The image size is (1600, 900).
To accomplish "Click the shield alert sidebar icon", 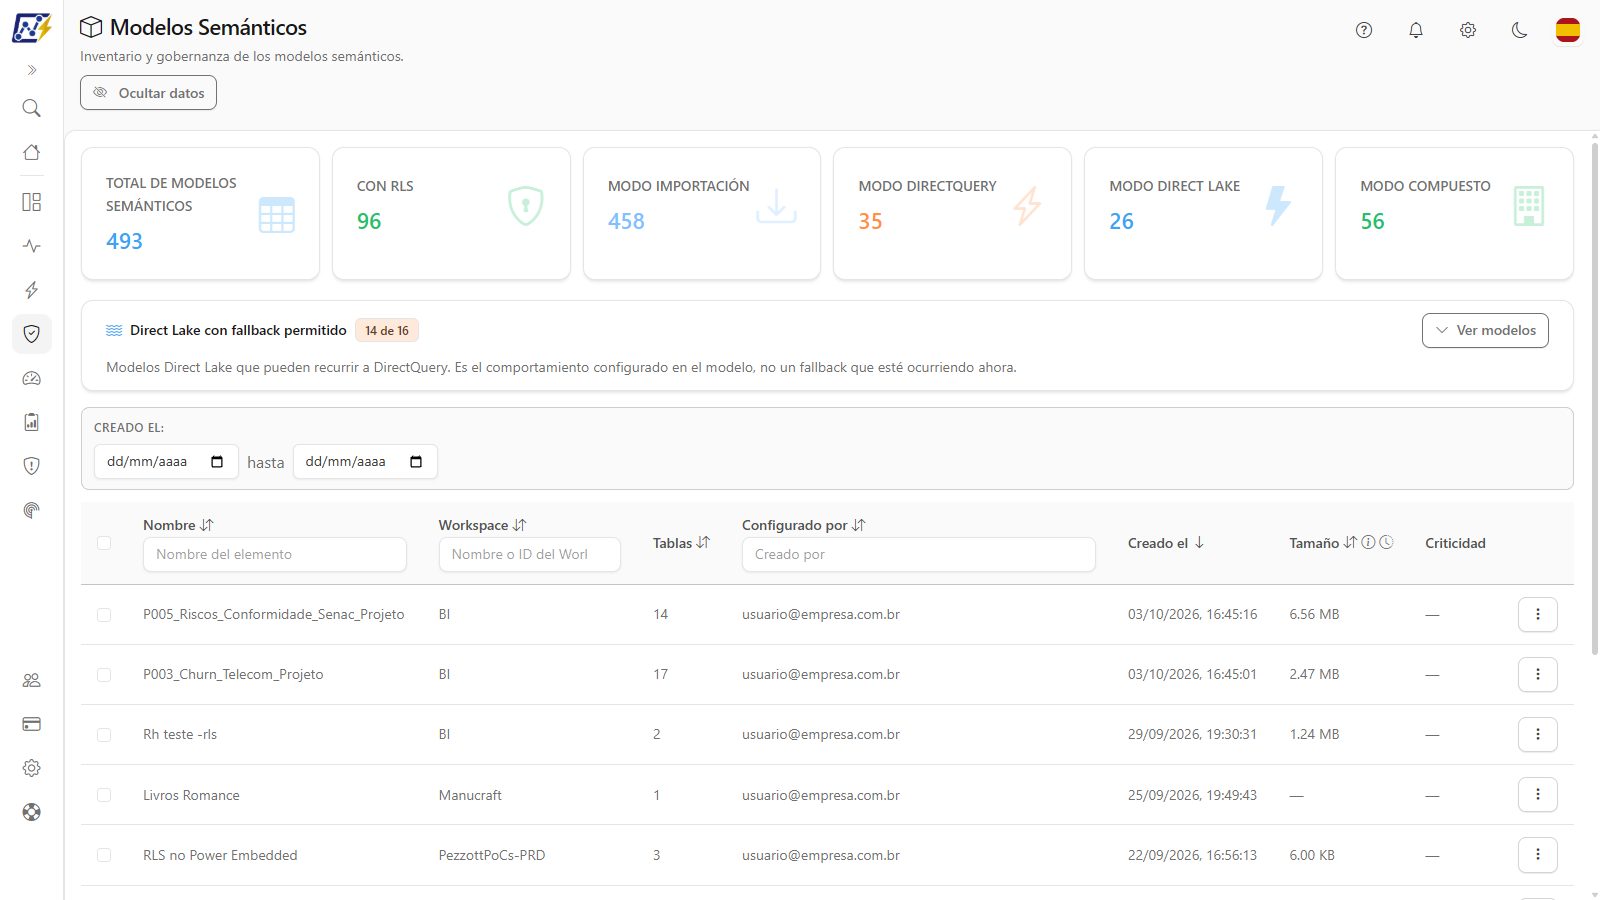I will click(x=32, y=466).
